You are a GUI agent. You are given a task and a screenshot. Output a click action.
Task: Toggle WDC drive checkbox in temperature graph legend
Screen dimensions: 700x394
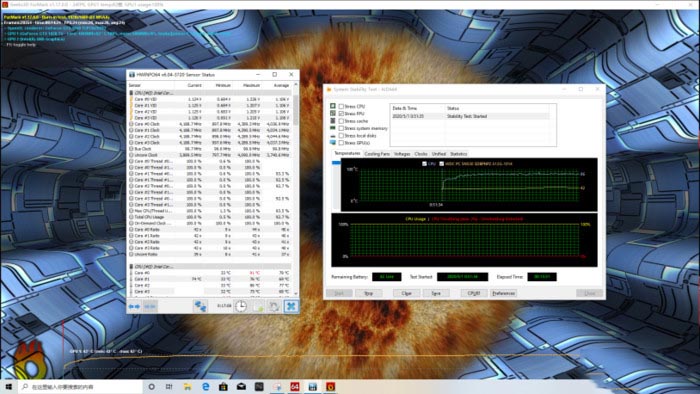(441, 164)
